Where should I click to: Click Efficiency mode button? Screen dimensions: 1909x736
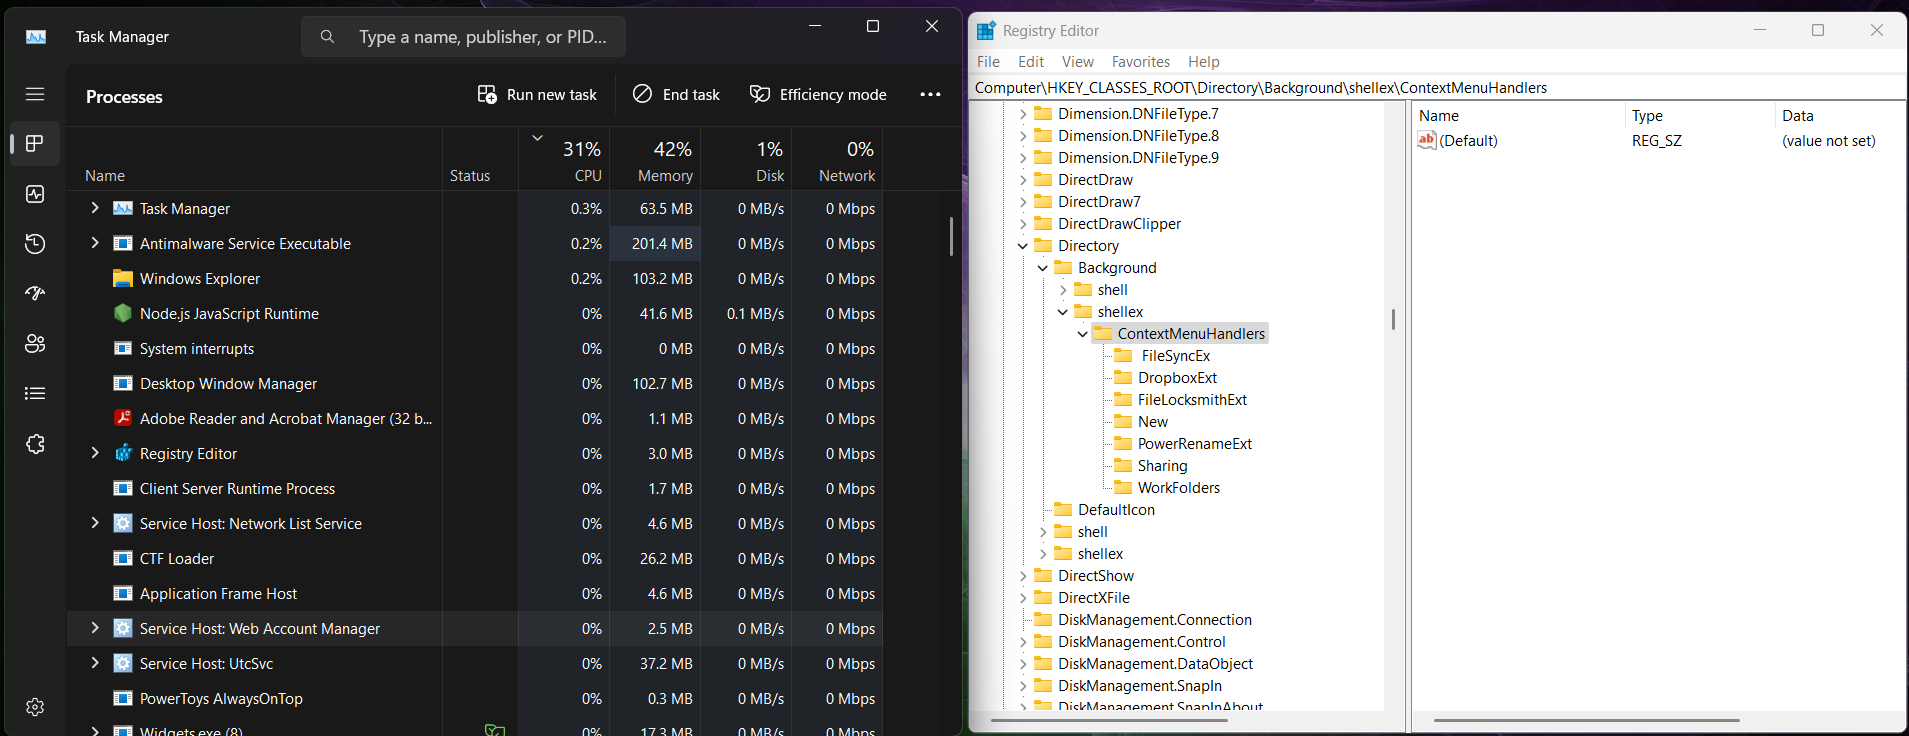pos(818,95)
